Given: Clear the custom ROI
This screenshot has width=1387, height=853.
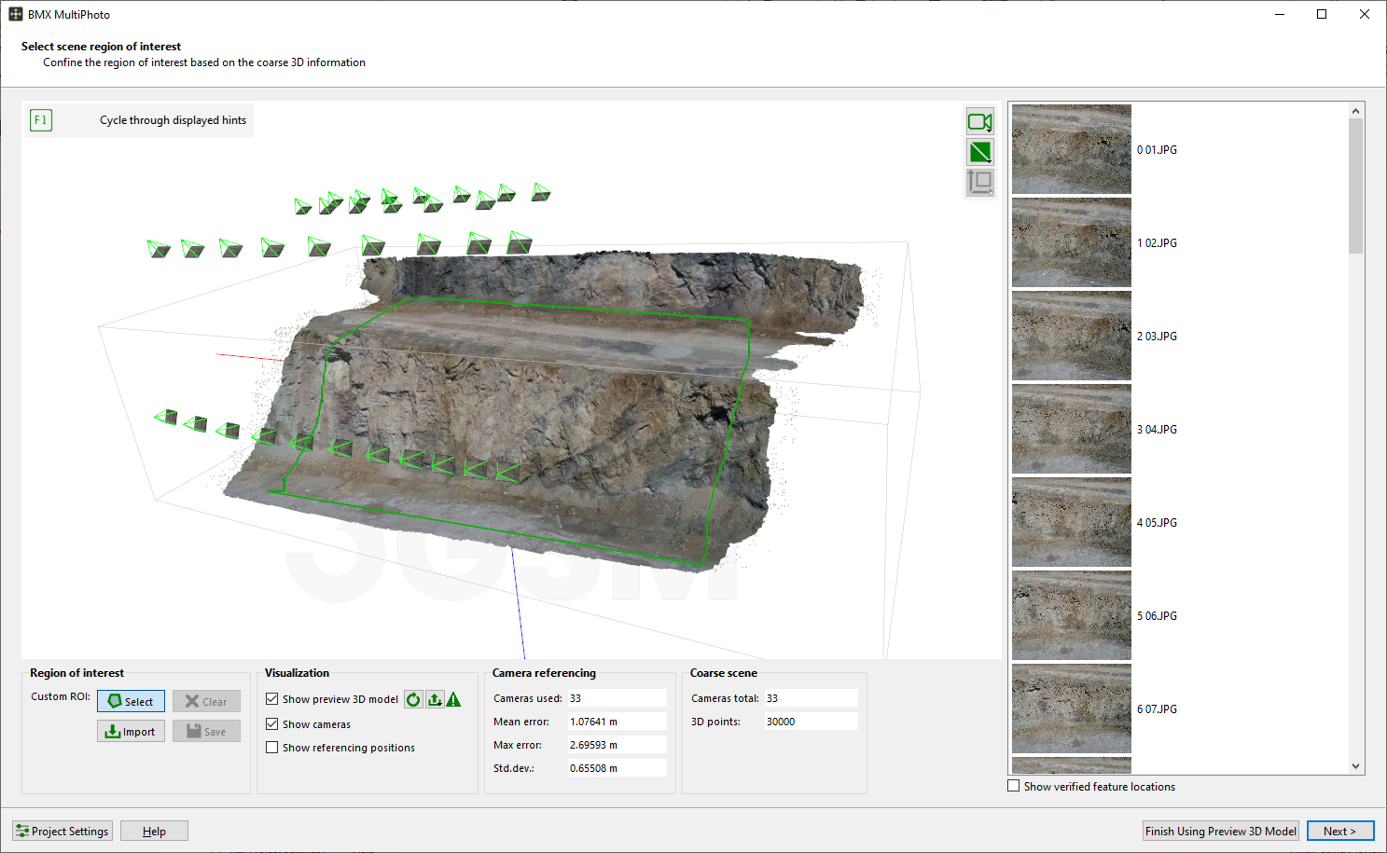Looking at the screenshot, I should pos(206,701).
